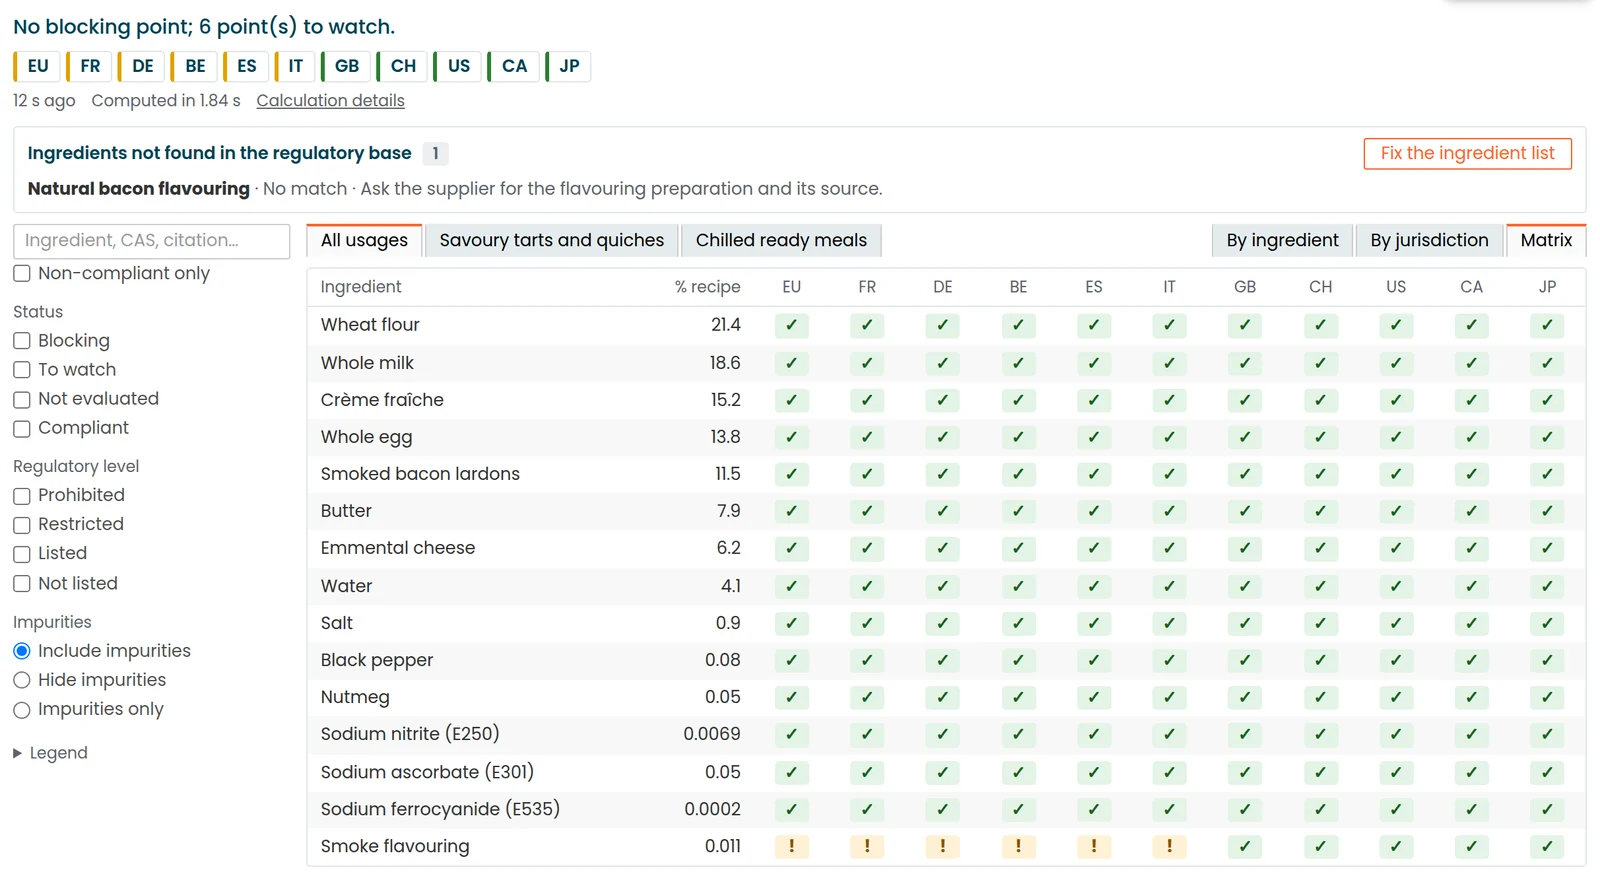Click the FR checkmark for Smoked bacon lardons
Image resolution: width=1600 pixels, height=878 pixels.
[867, 474]
